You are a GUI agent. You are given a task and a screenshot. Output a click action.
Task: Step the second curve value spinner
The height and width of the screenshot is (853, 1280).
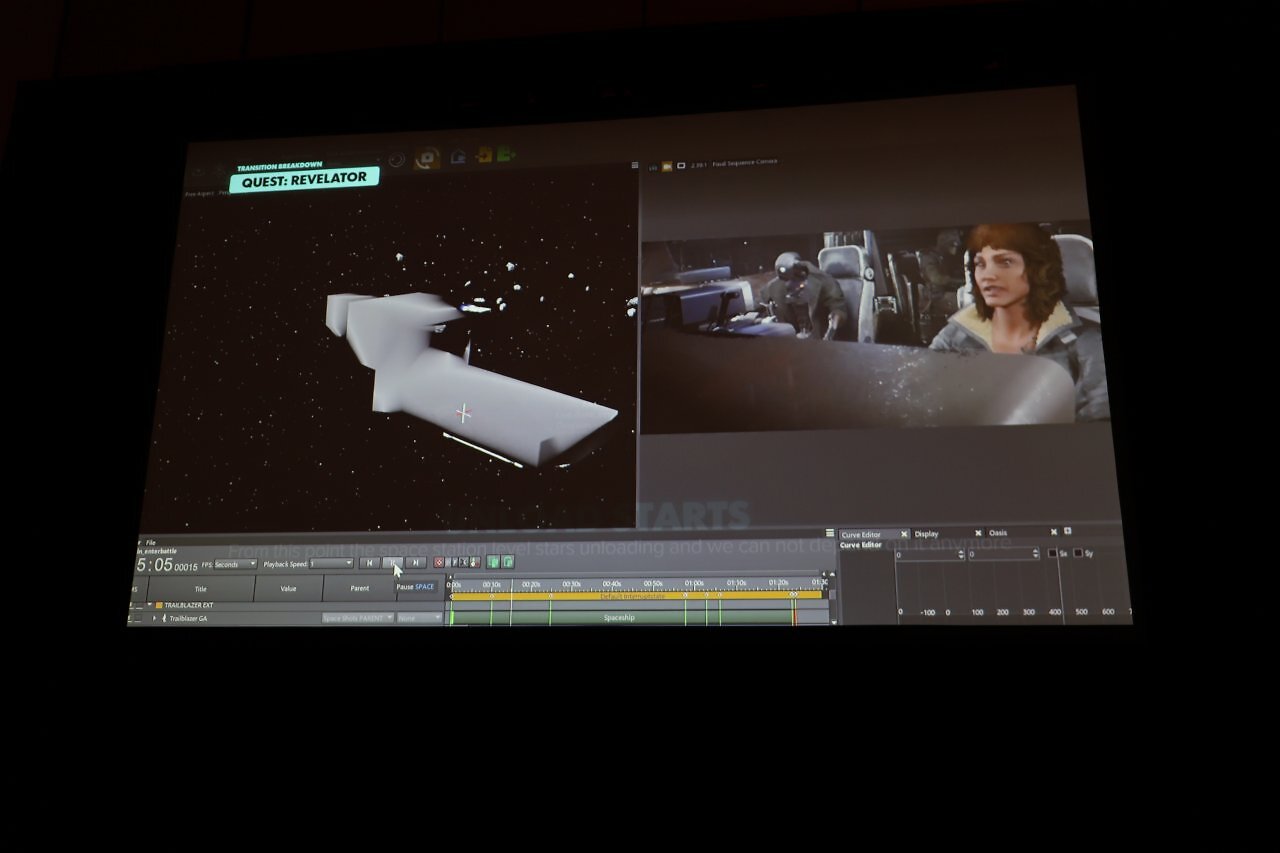click(x=1036, y=554)
